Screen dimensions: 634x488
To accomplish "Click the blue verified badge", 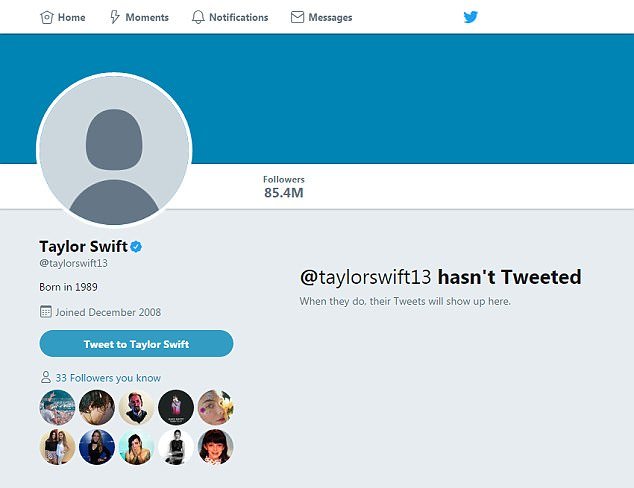I will coord(135,246).
